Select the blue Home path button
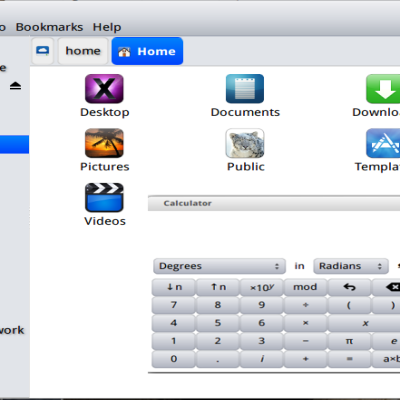400x400 pixels. pyautogui.click(x=147, y=51)
